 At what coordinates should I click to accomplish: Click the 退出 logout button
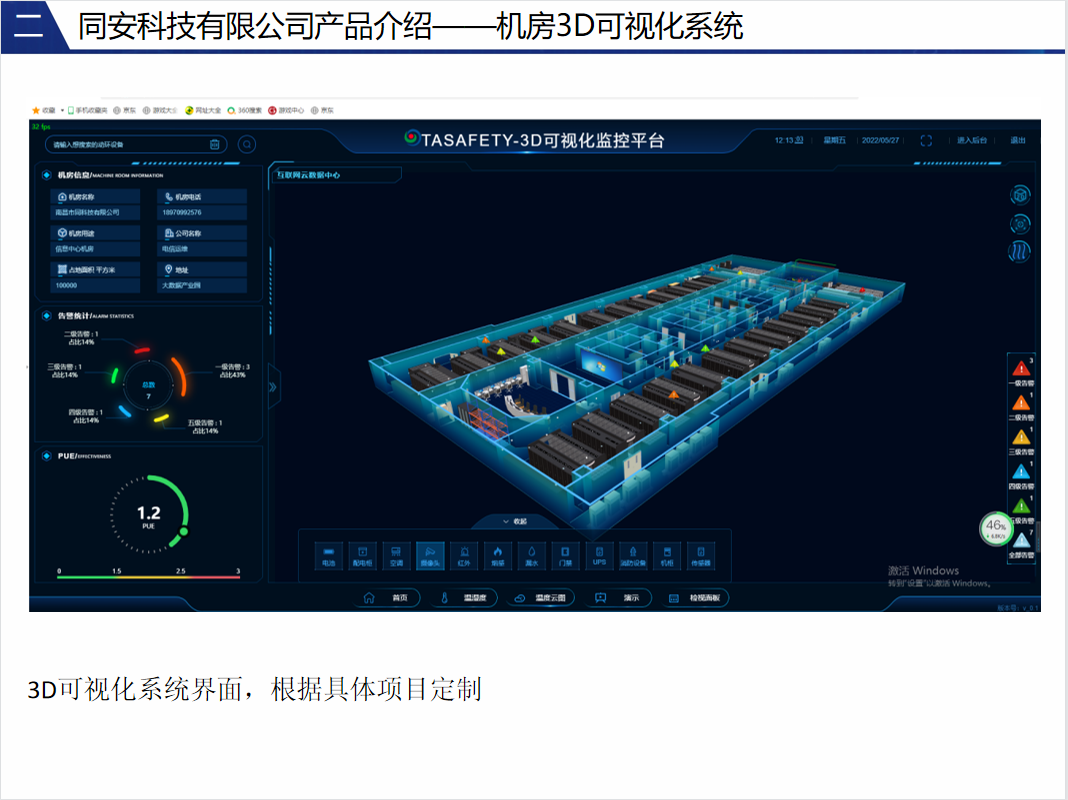click(x=1017, y=141)
